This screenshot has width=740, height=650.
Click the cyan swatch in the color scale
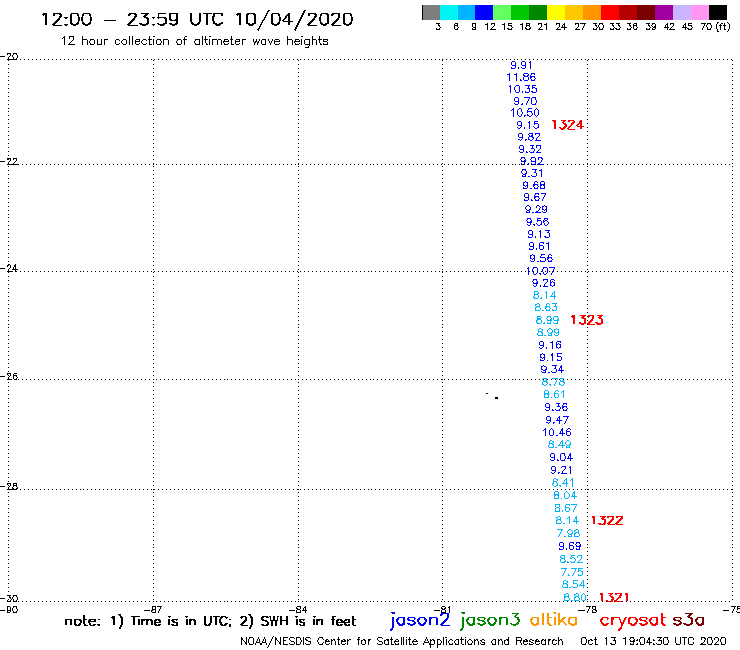pyautogui.click(x=449, y=12)
